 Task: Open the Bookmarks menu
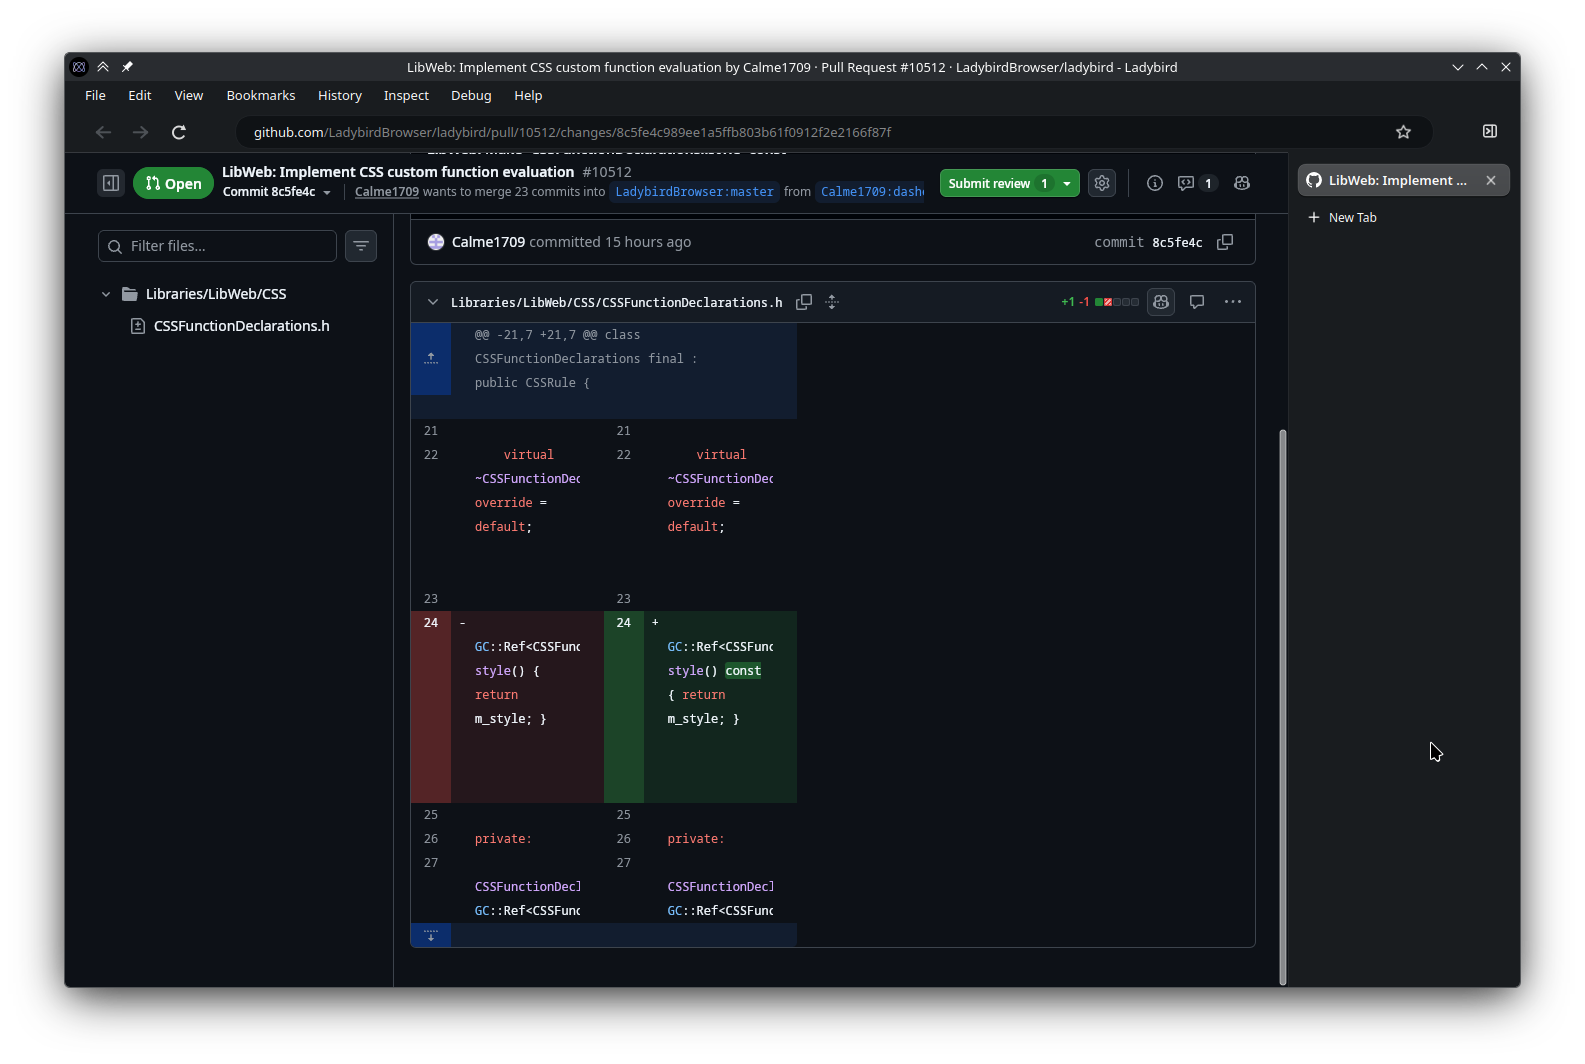261,96
